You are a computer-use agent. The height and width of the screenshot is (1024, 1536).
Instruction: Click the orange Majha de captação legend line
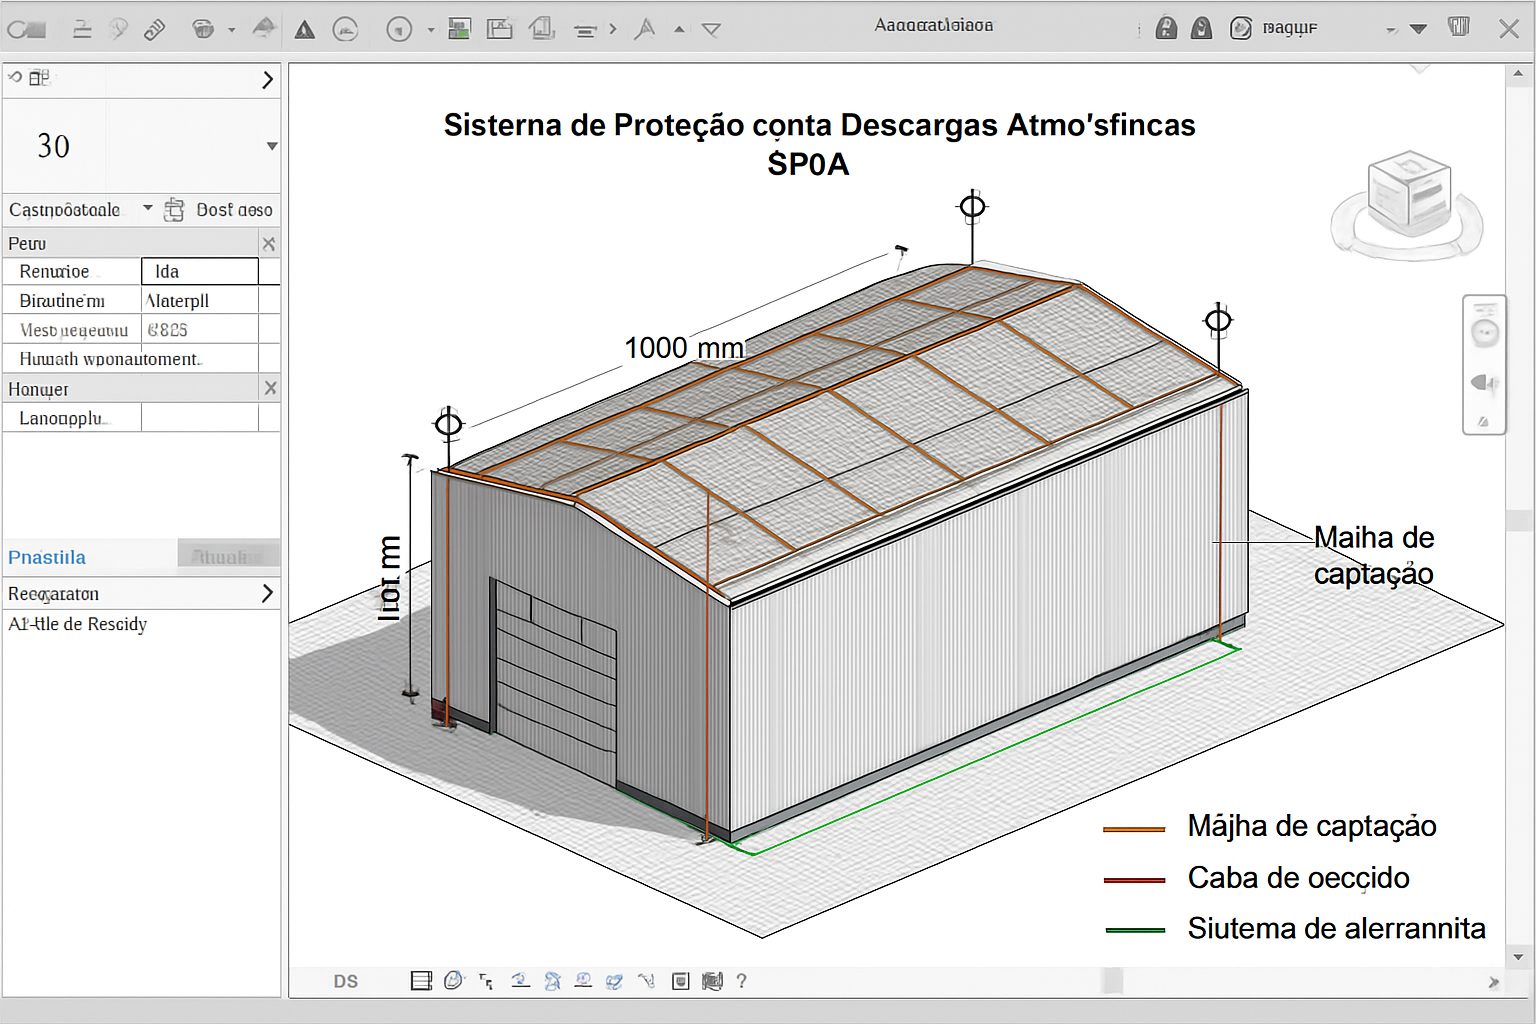coord(1134,829)
